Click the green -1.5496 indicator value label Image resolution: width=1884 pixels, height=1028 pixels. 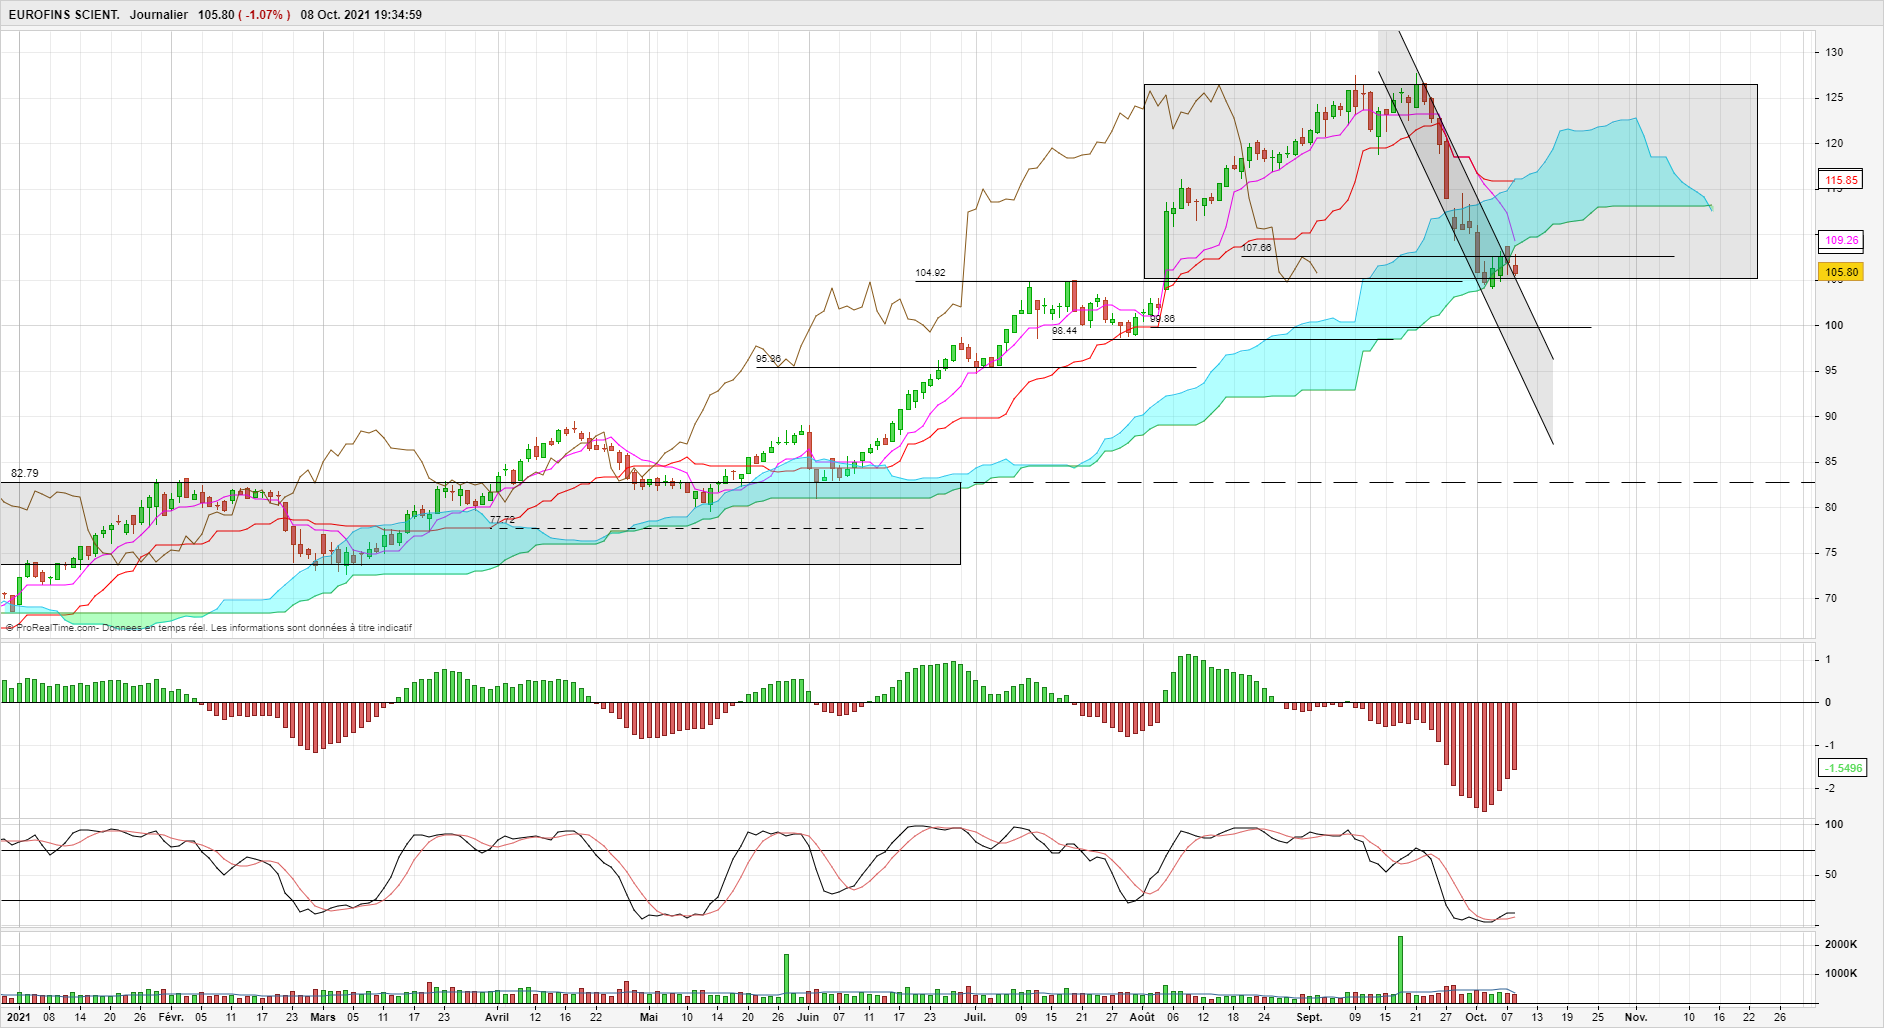tap(1842, 768)
